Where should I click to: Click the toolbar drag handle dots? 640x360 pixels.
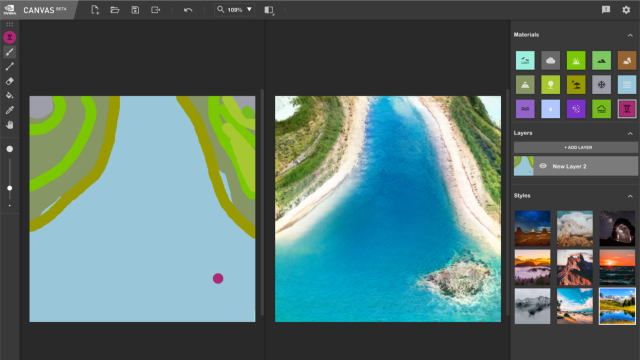10,24
